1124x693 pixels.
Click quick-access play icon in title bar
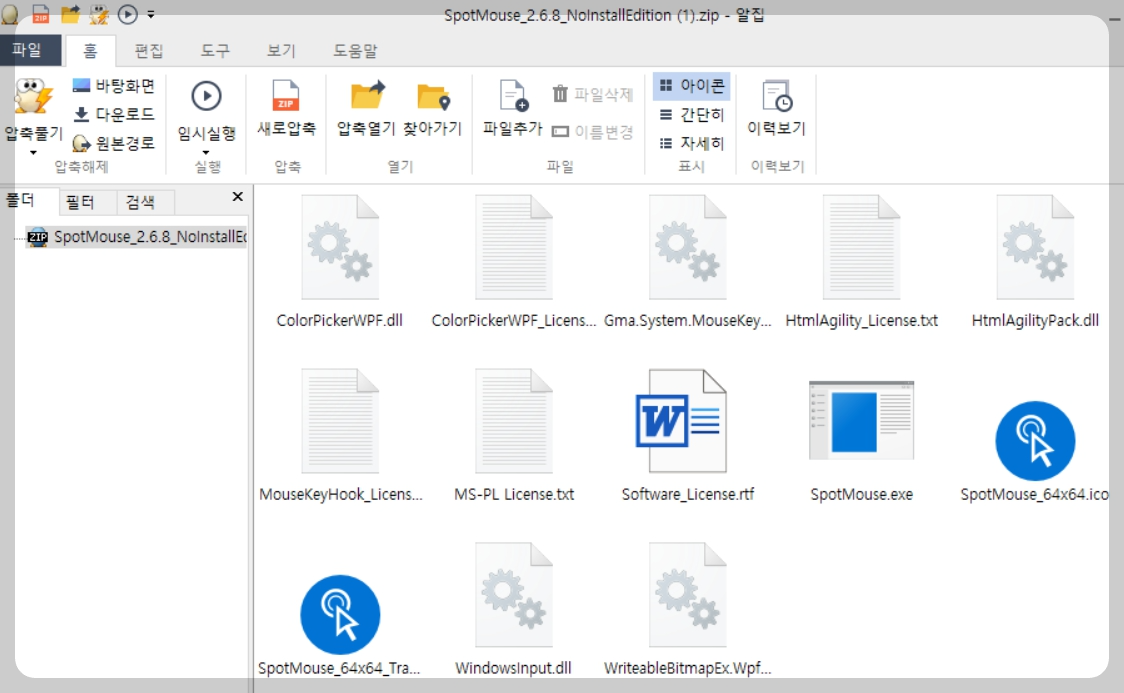coord(127,14)
